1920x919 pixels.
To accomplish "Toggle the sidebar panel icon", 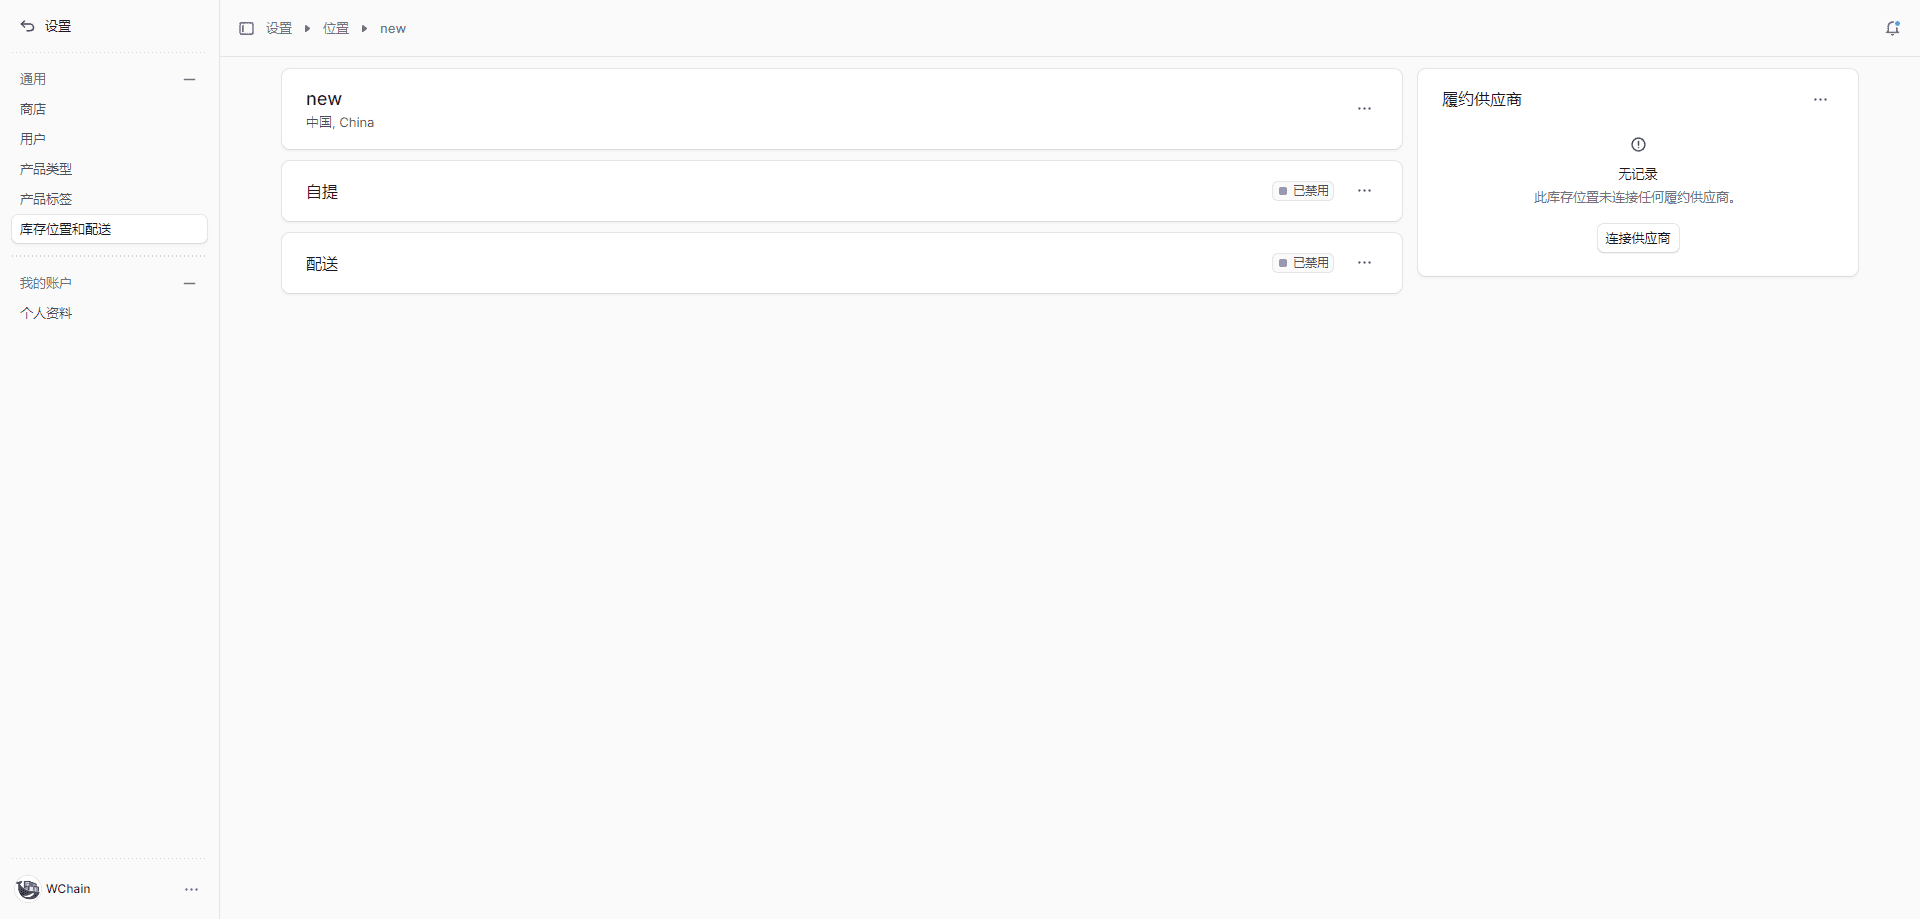I will [x=246, y=29].
